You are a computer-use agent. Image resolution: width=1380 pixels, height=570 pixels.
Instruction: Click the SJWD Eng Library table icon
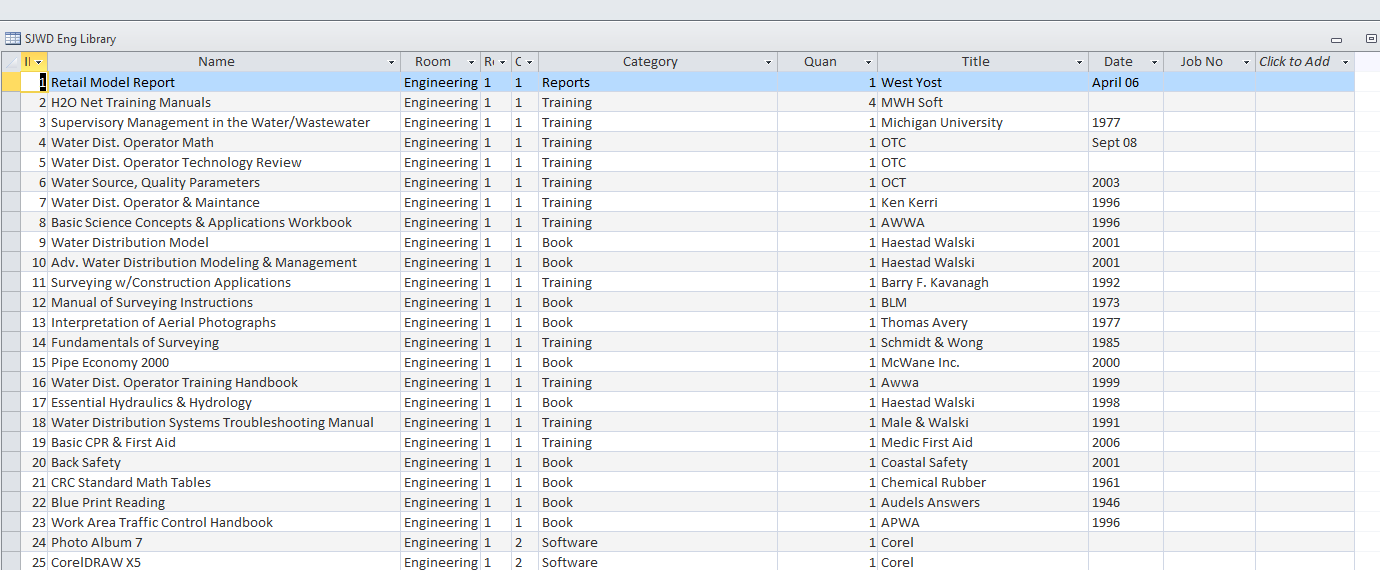[x=13, y=39]
